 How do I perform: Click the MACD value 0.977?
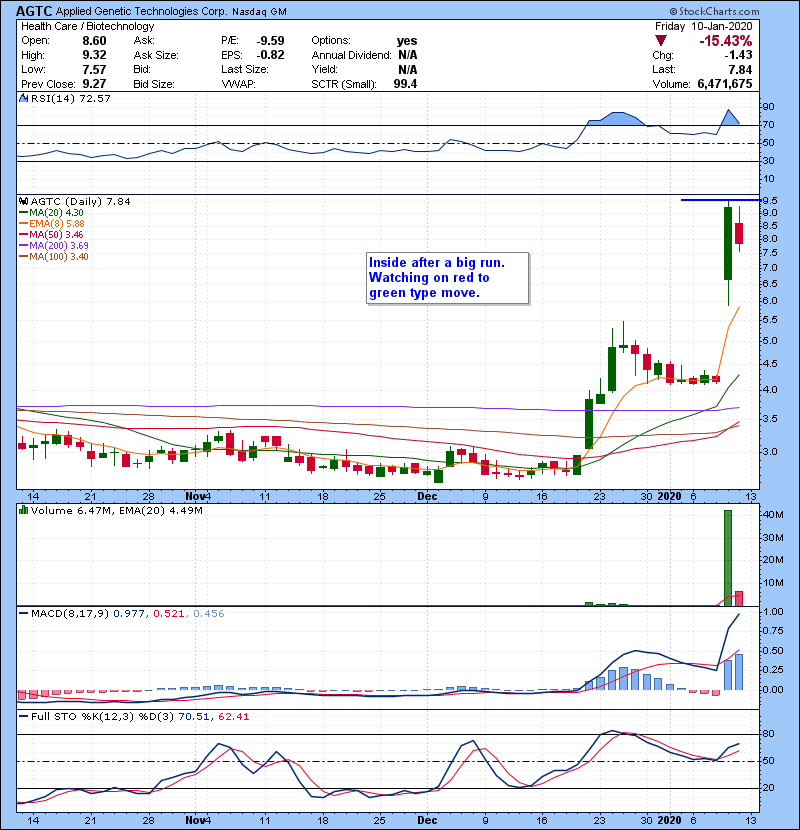point(129,614)
